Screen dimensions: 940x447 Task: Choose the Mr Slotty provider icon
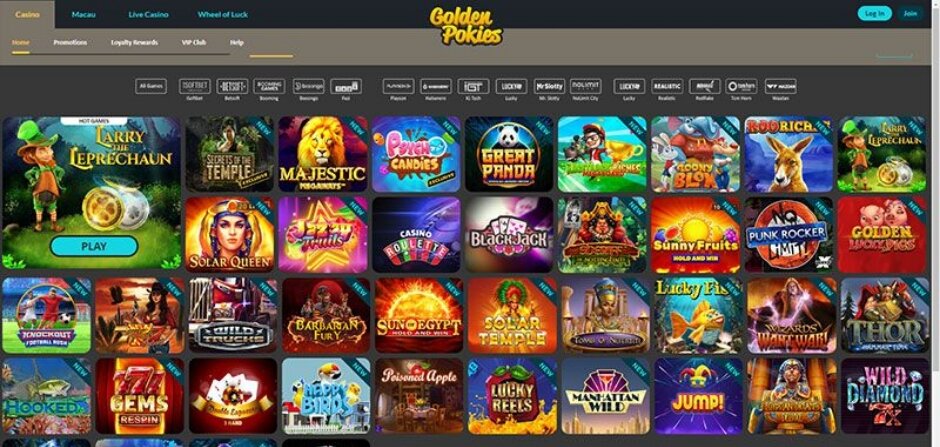pyautogui.click(x=549, y=86)
